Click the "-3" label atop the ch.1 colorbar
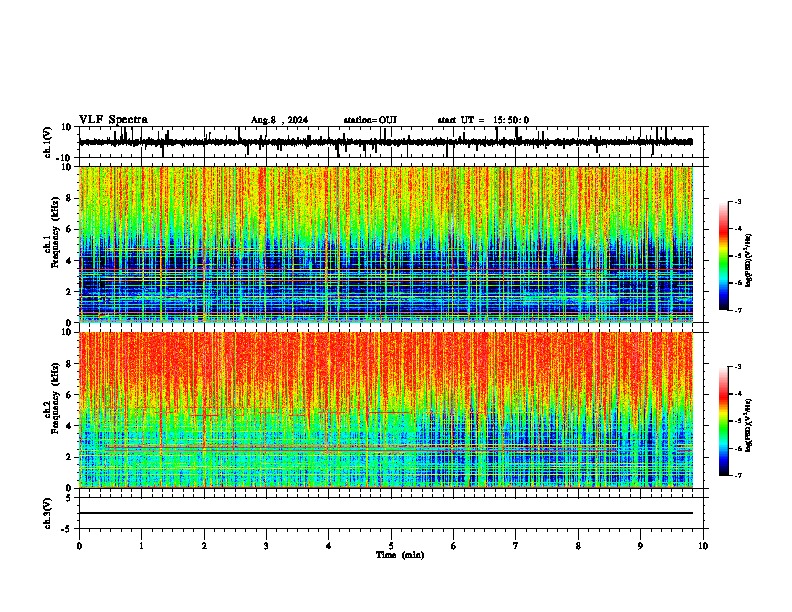 [738, 201]
